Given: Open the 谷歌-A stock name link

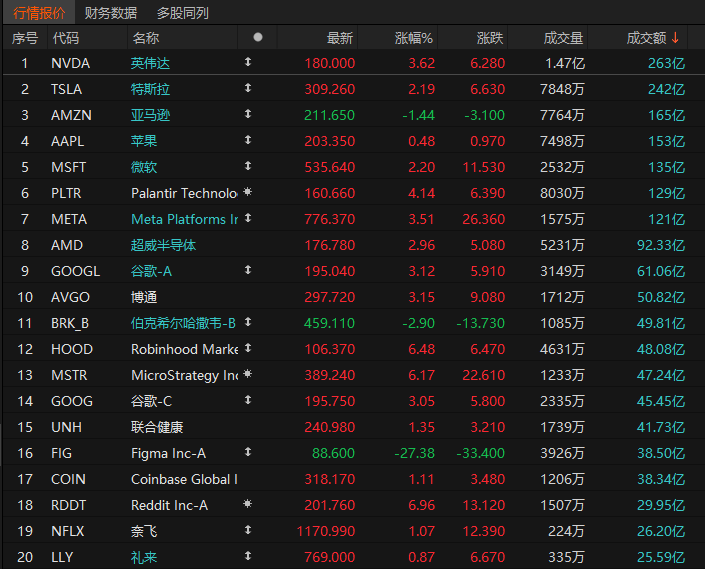Looking at the screenshot, I should [x=151, y=271].
